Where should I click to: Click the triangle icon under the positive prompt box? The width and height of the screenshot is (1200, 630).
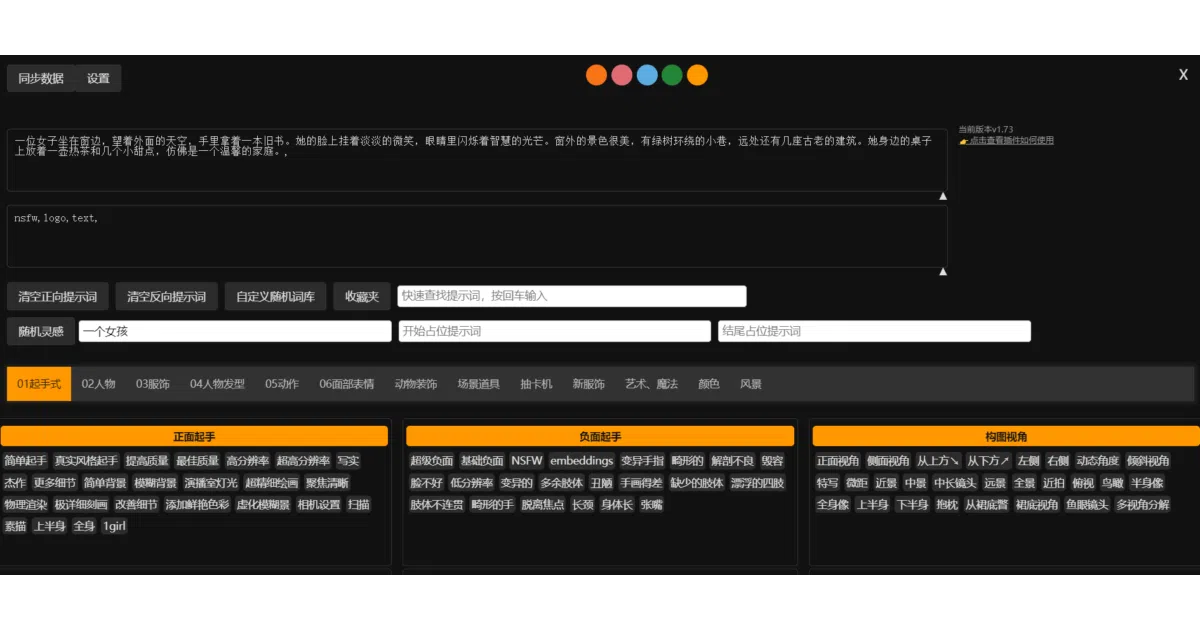click(942, 196)
